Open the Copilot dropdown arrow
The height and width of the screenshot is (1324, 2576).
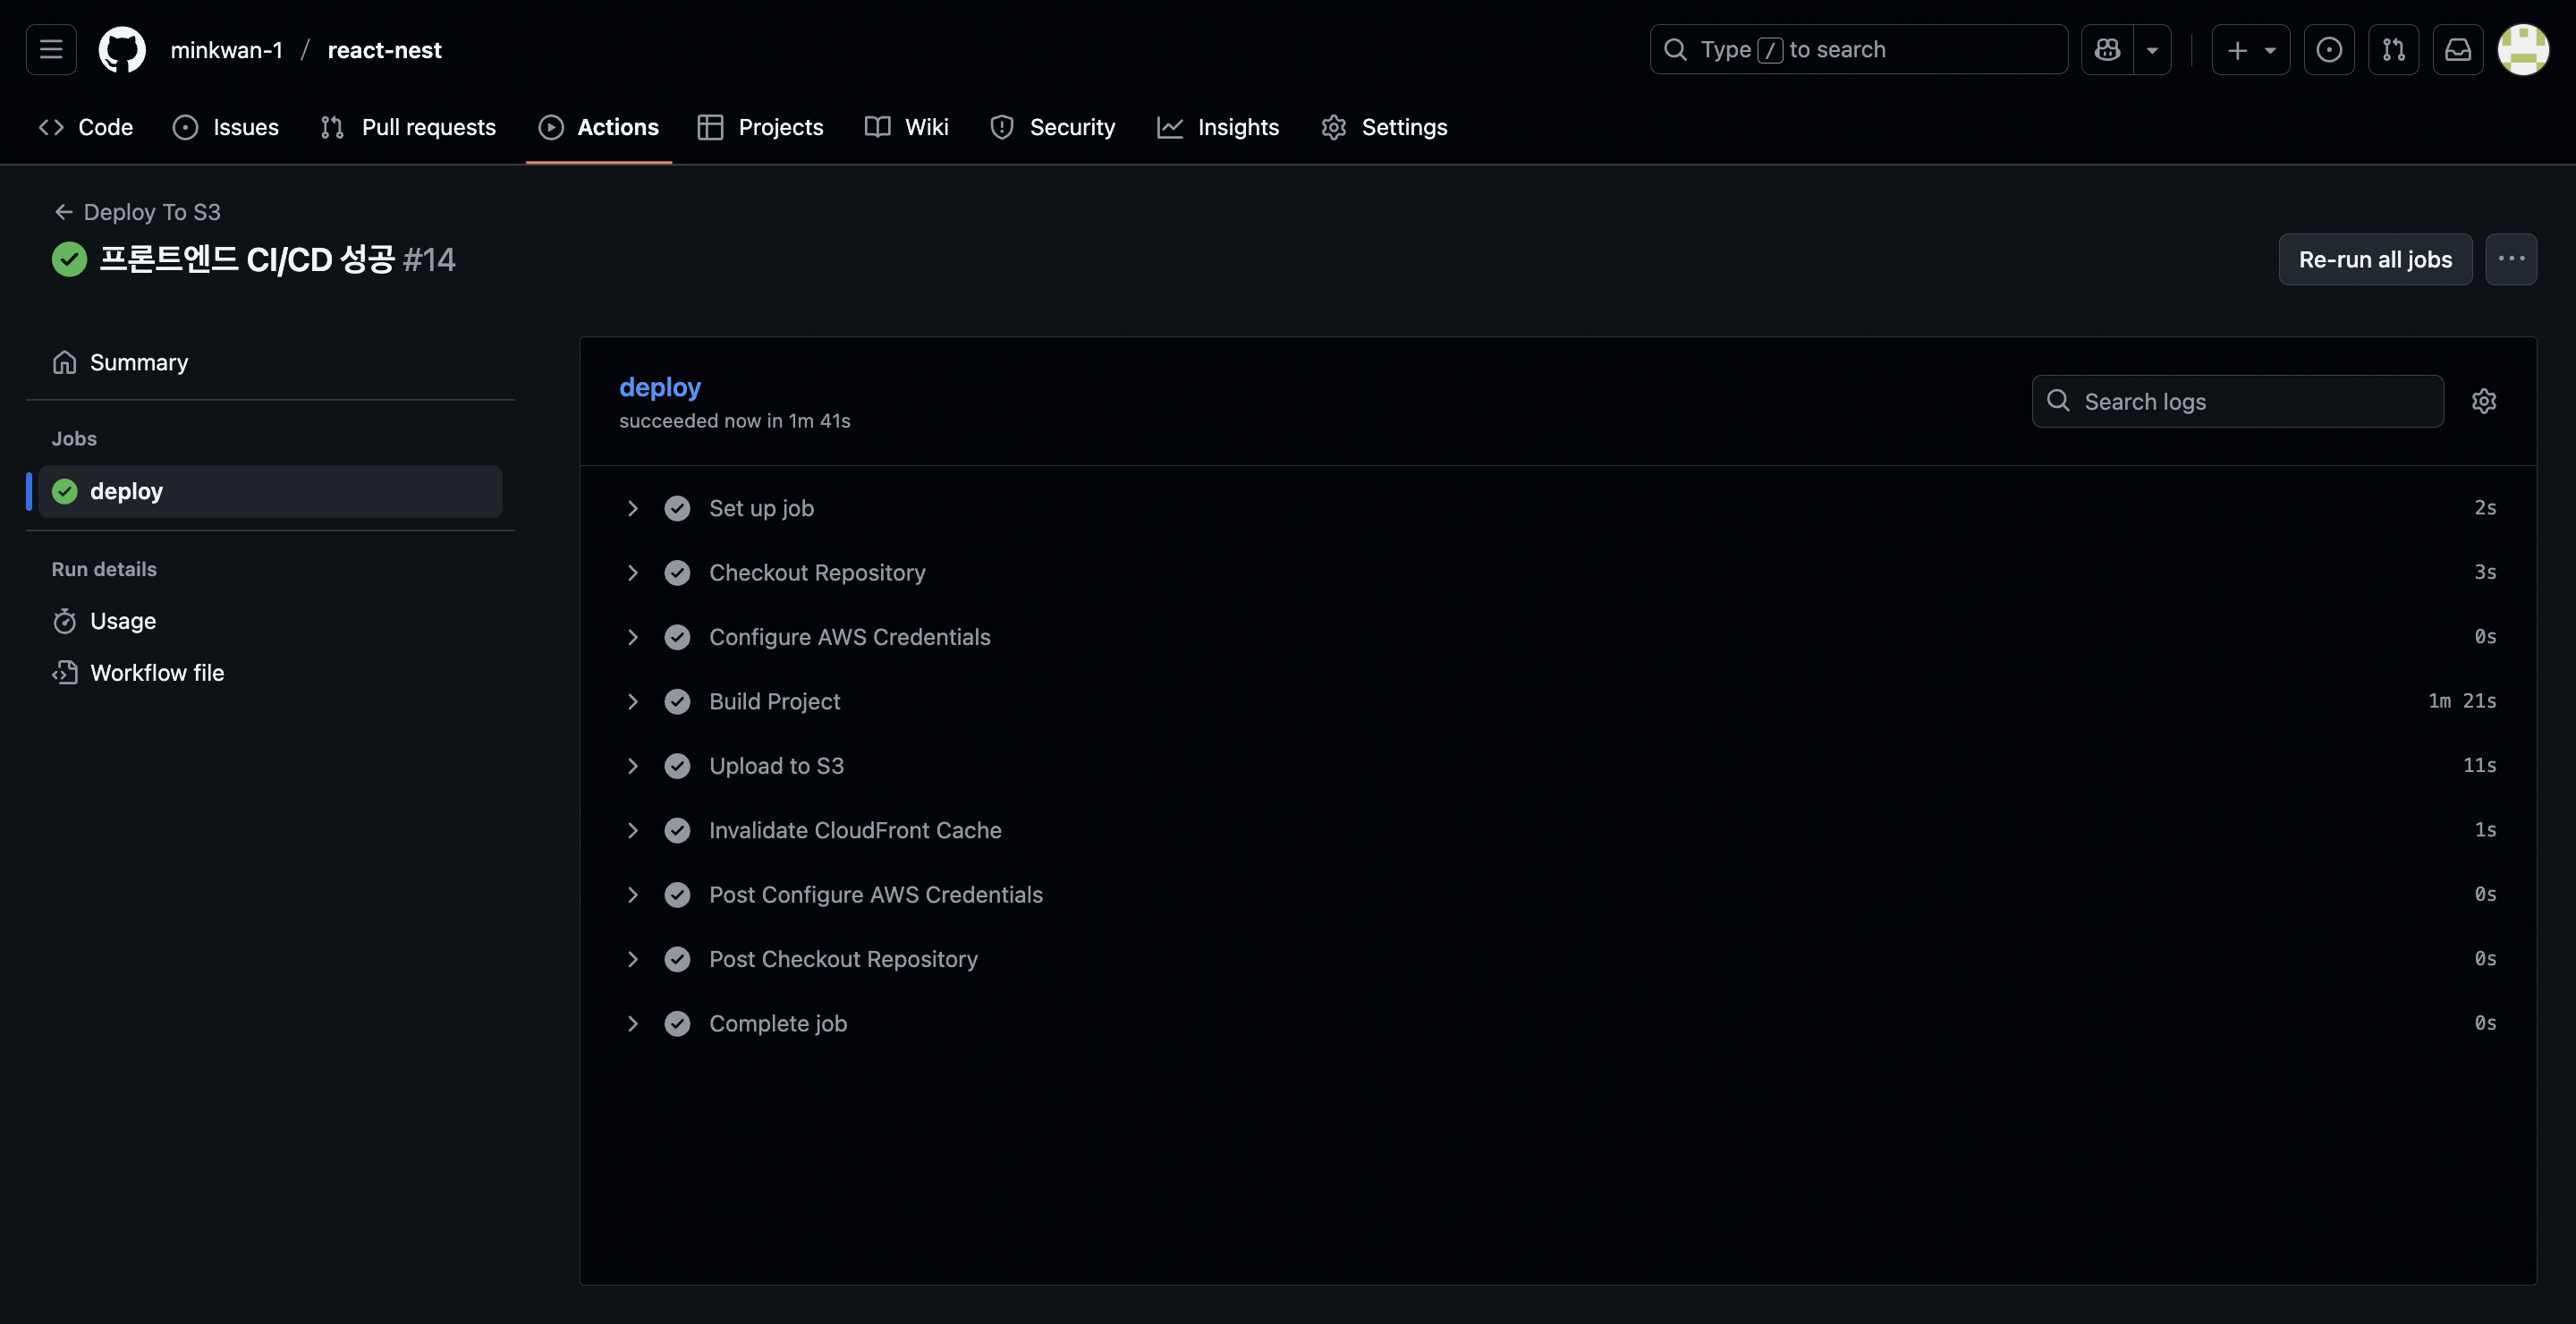point(2152,49)
